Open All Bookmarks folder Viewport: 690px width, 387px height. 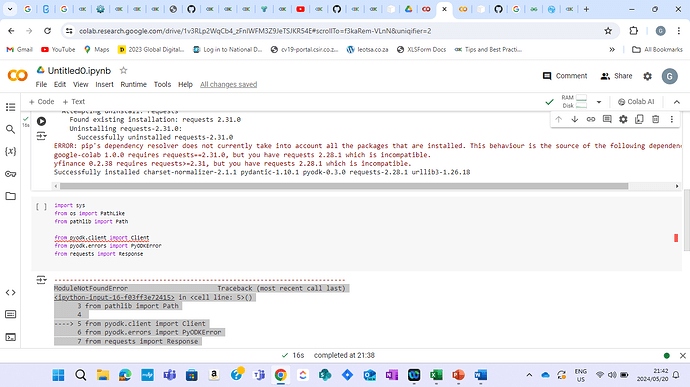click(x=657, y=50)
